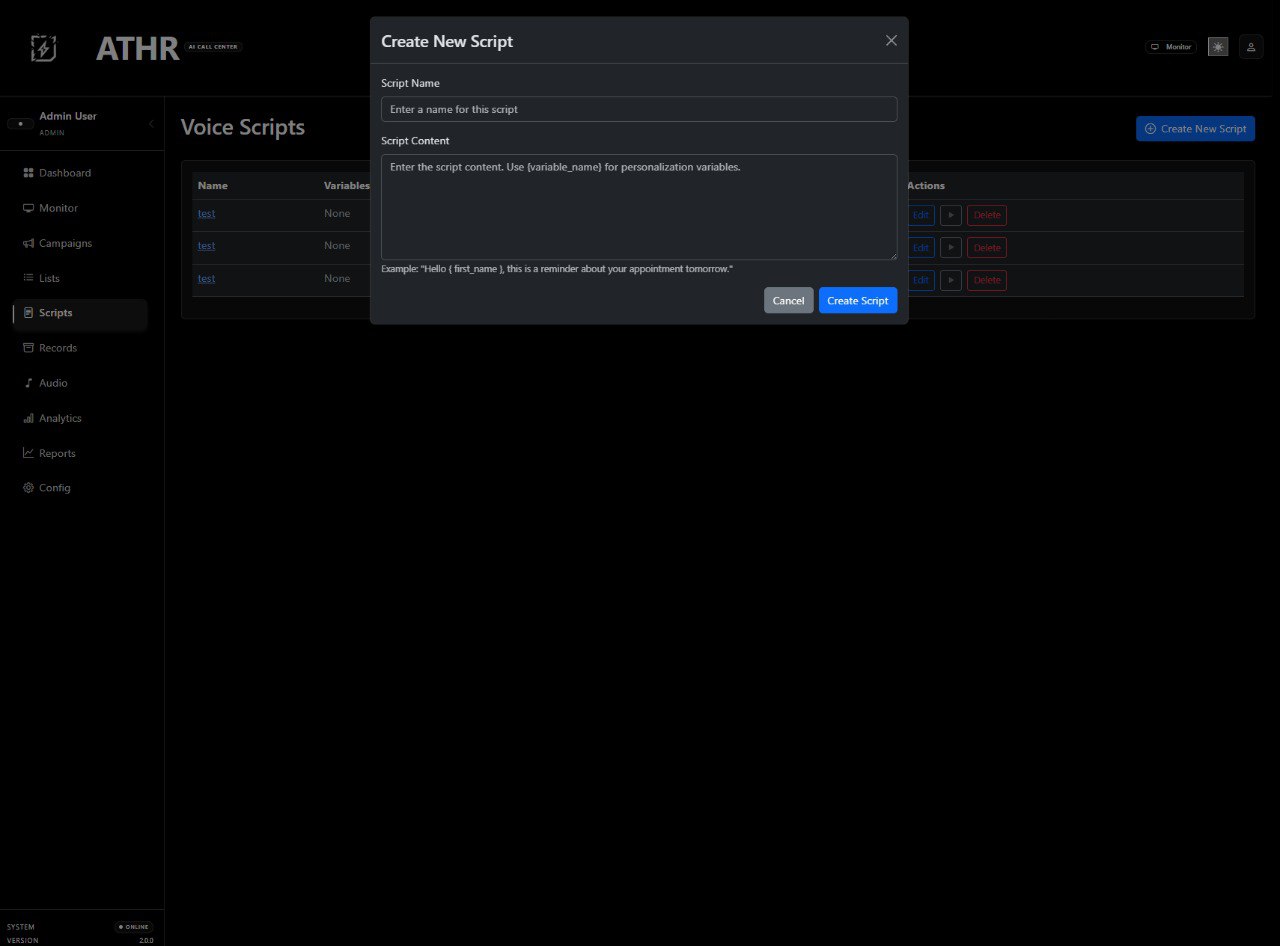Click the Example hint text below textarea

[x=557, y=270]
